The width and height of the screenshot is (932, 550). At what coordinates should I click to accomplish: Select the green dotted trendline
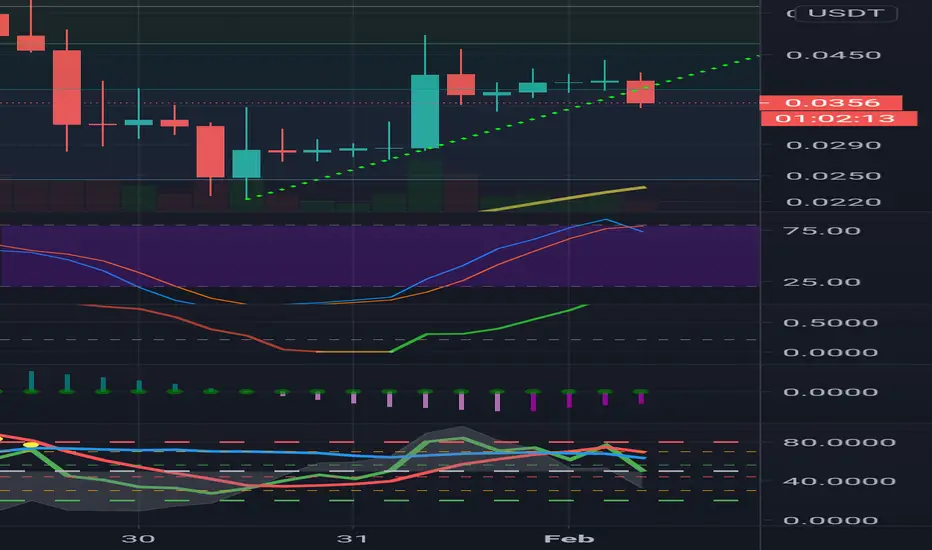click(503, 128)
